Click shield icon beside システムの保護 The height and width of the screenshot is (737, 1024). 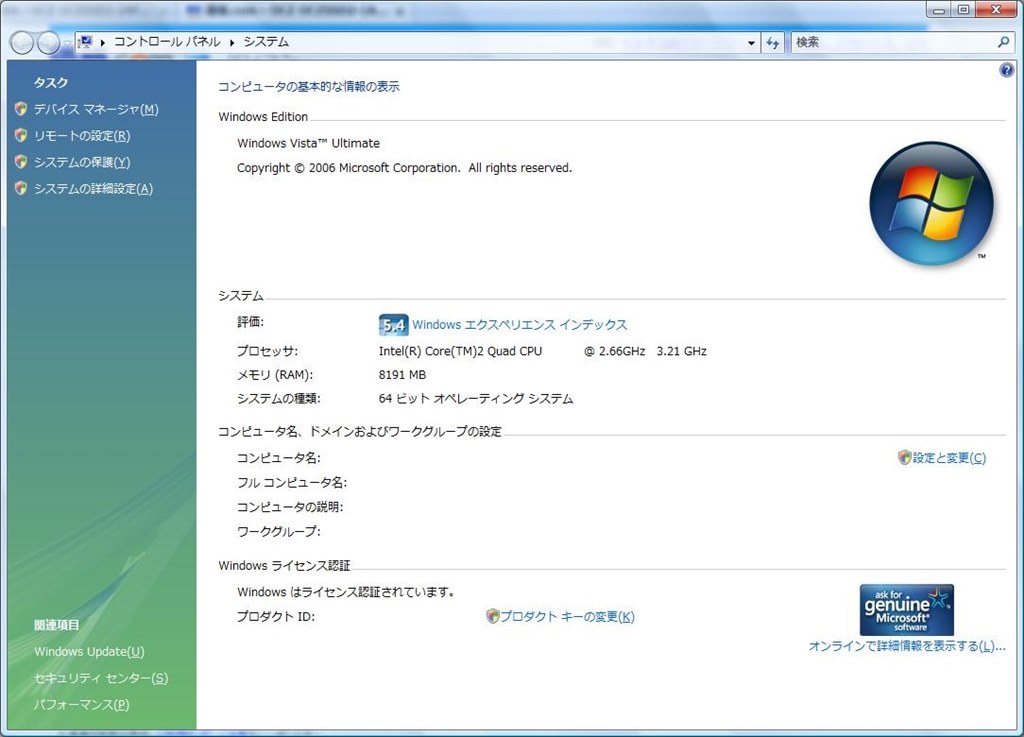click(x=21, y=161)
